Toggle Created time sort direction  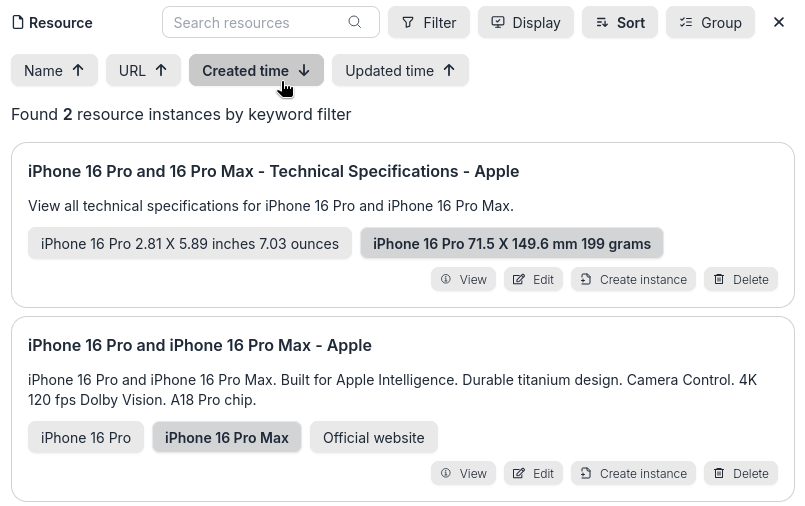pos(256,70)
